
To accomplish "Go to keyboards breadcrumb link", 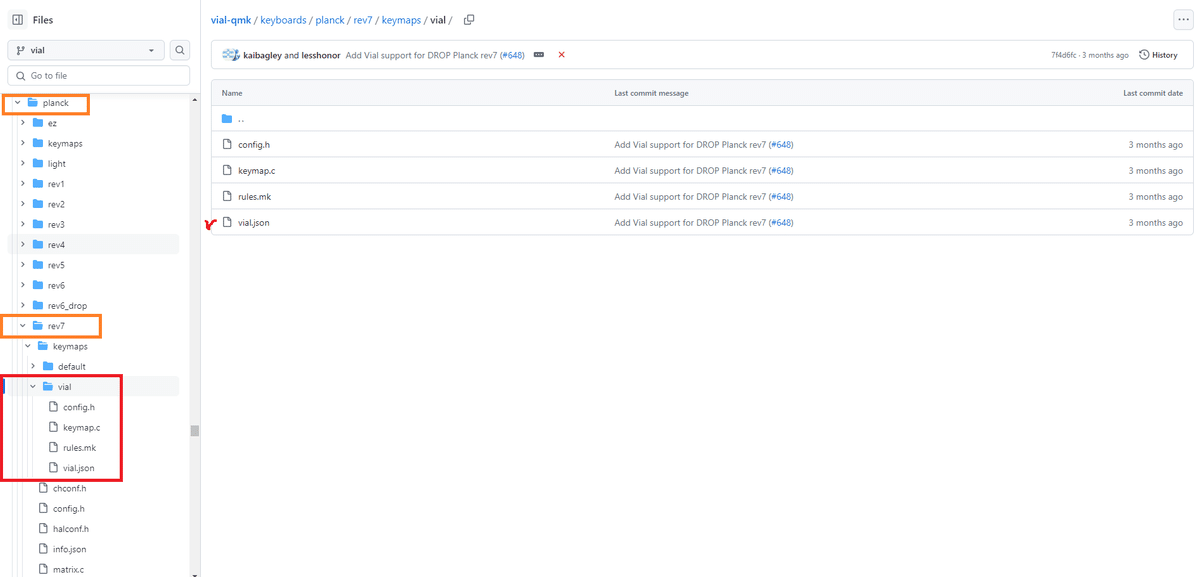I will point(283,20).
